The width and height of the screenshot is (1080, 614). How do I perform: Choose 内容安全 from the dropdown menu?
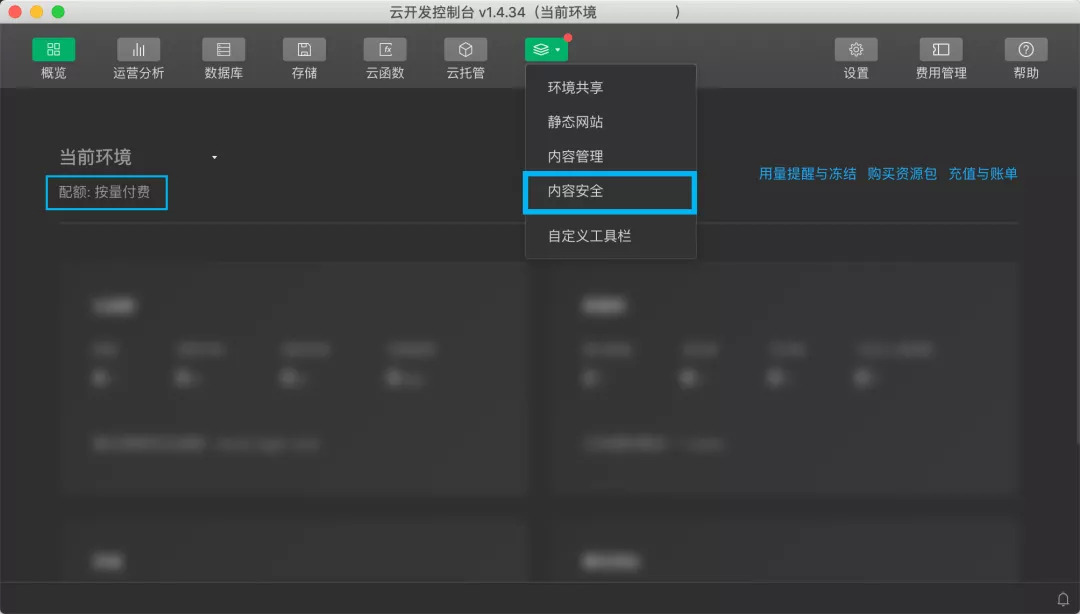(610, 192)
